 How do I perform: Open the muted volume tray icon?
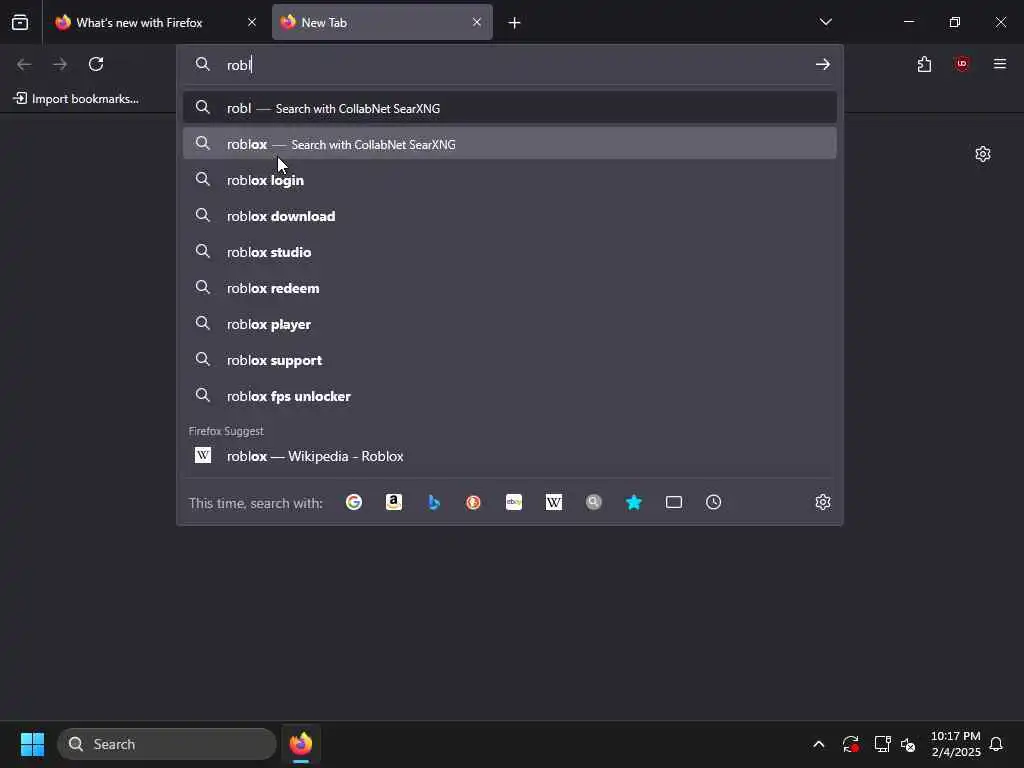908,744
